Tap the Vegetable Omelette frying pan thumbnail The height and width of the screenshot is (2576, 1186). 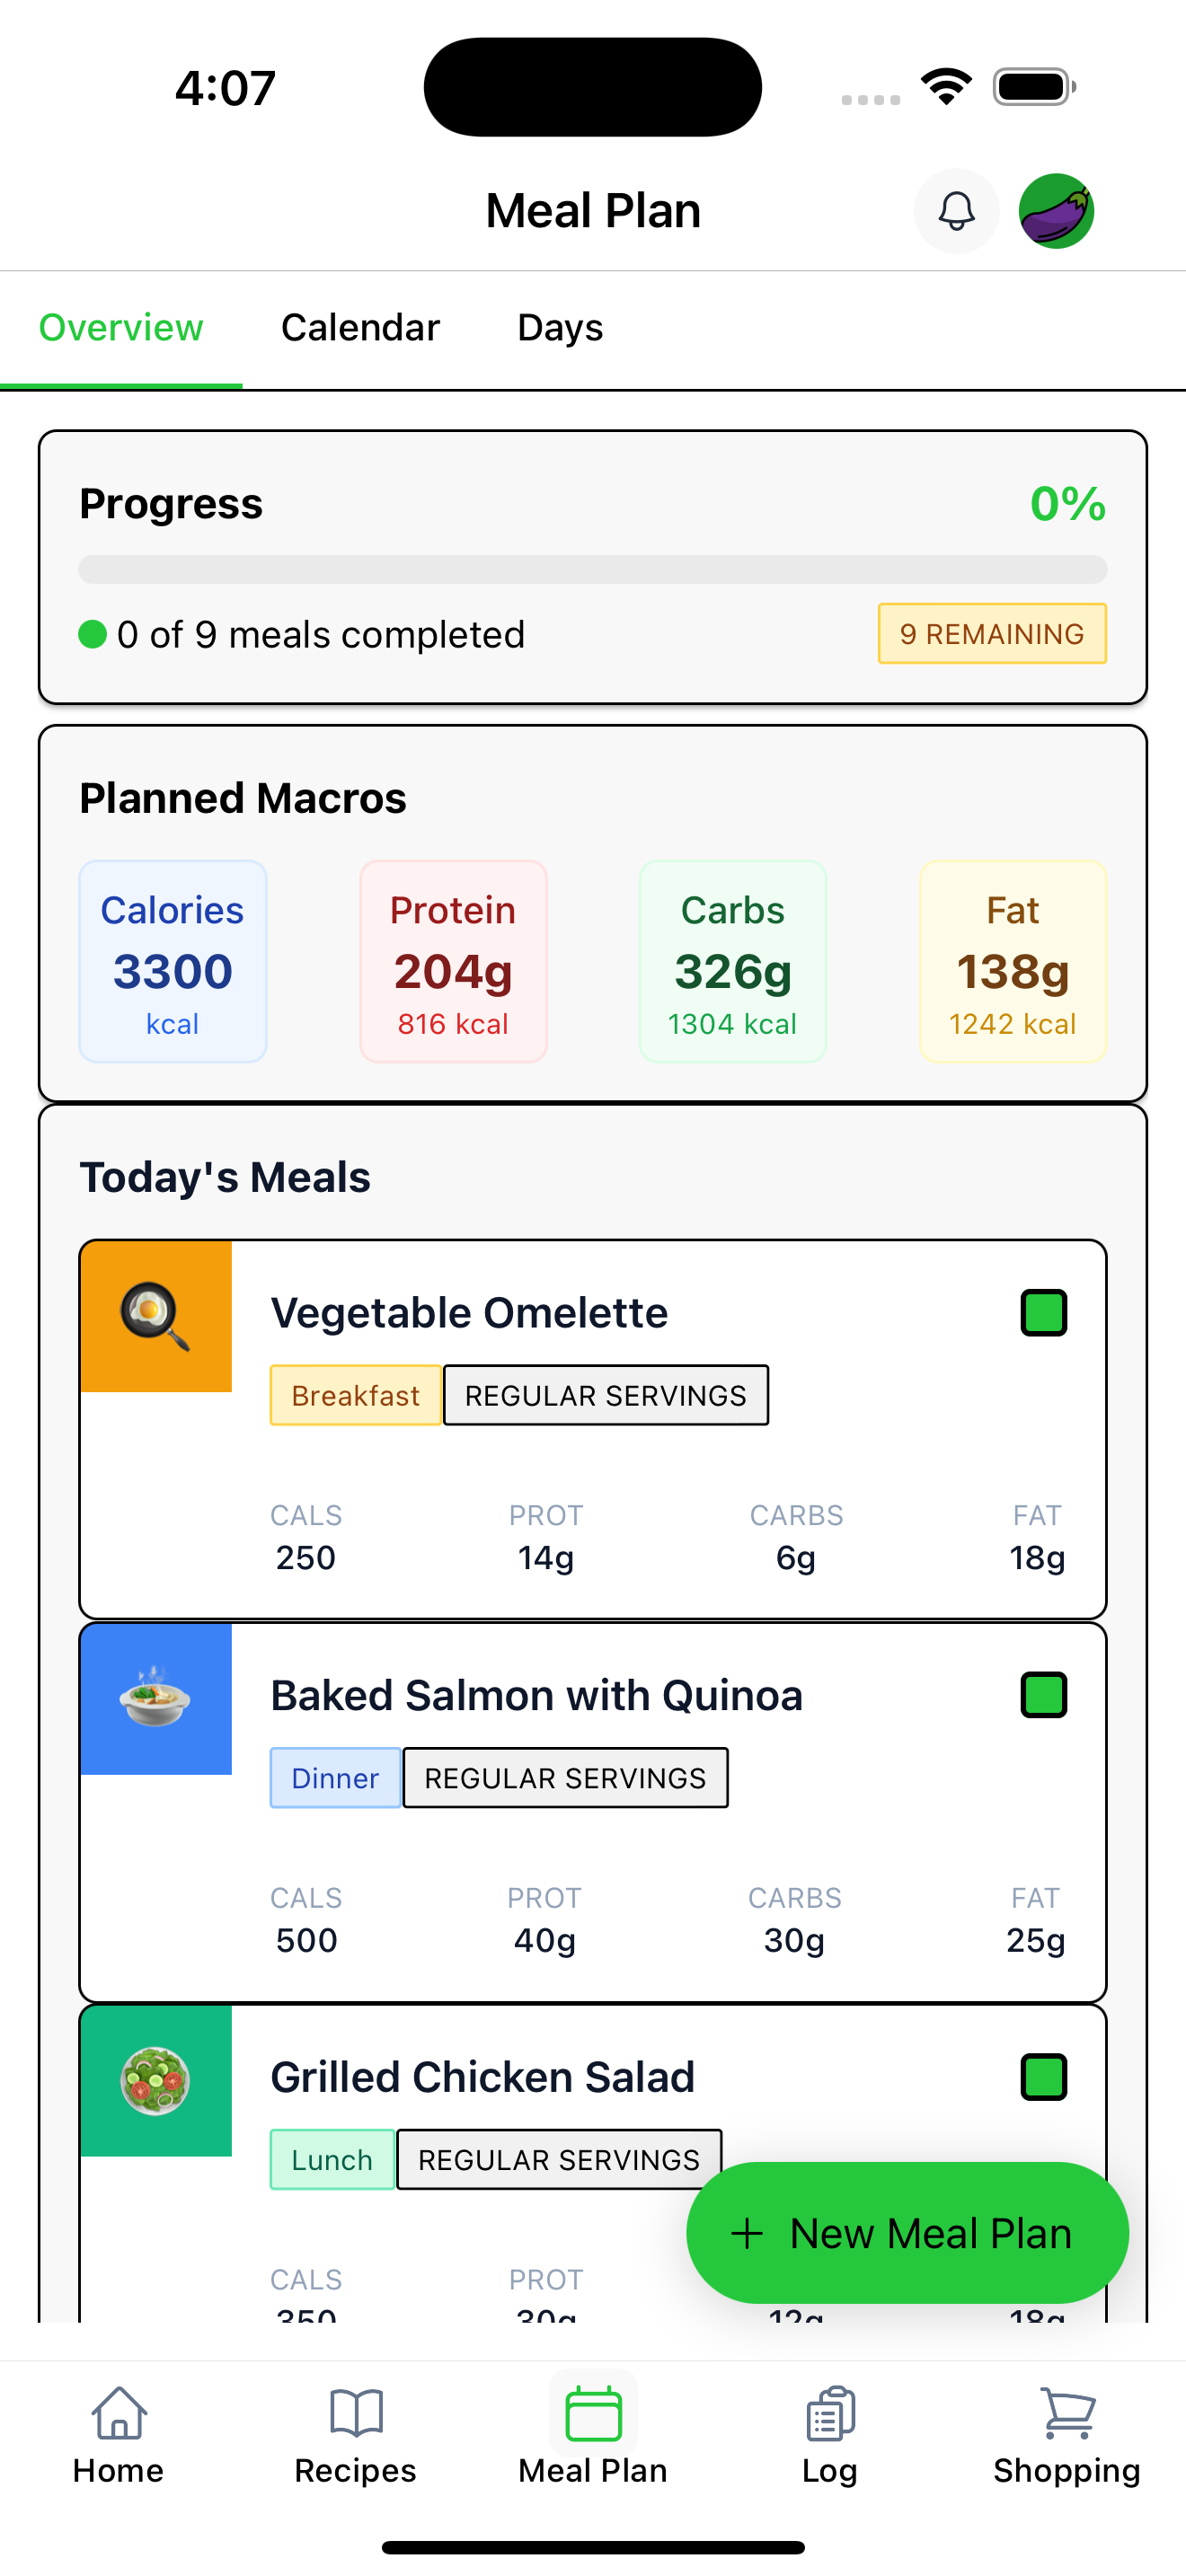[x=156, y=1316]
